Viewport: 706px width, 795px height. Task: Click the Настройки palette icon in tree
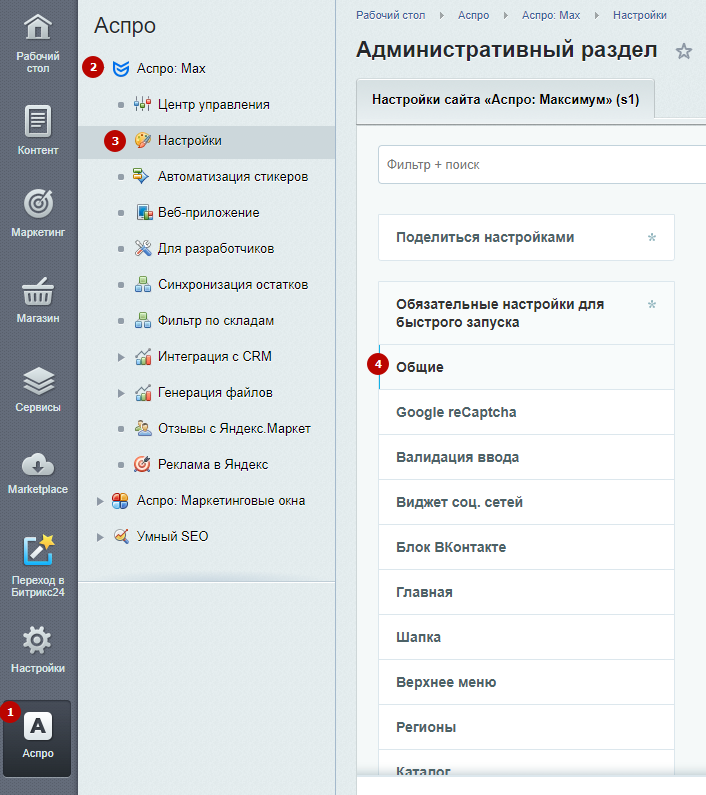tap(143, 140)
